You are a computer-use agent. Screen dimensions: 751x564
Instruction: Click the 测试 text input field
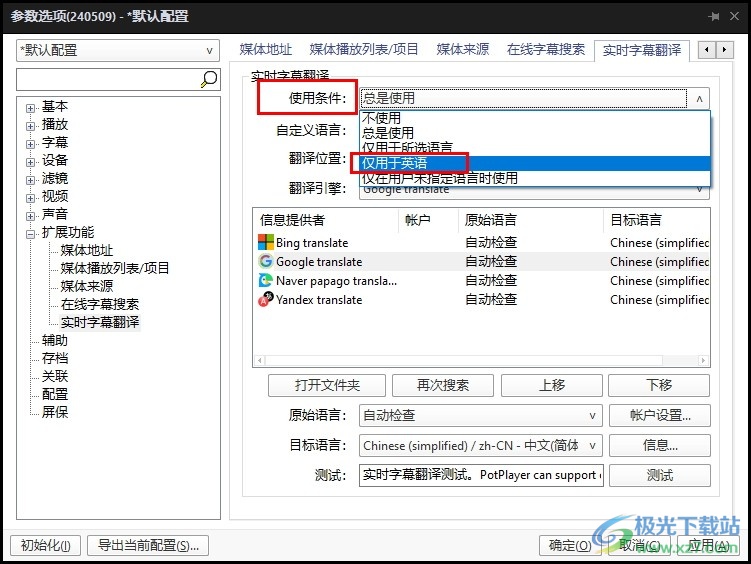[x=481, y=475]
